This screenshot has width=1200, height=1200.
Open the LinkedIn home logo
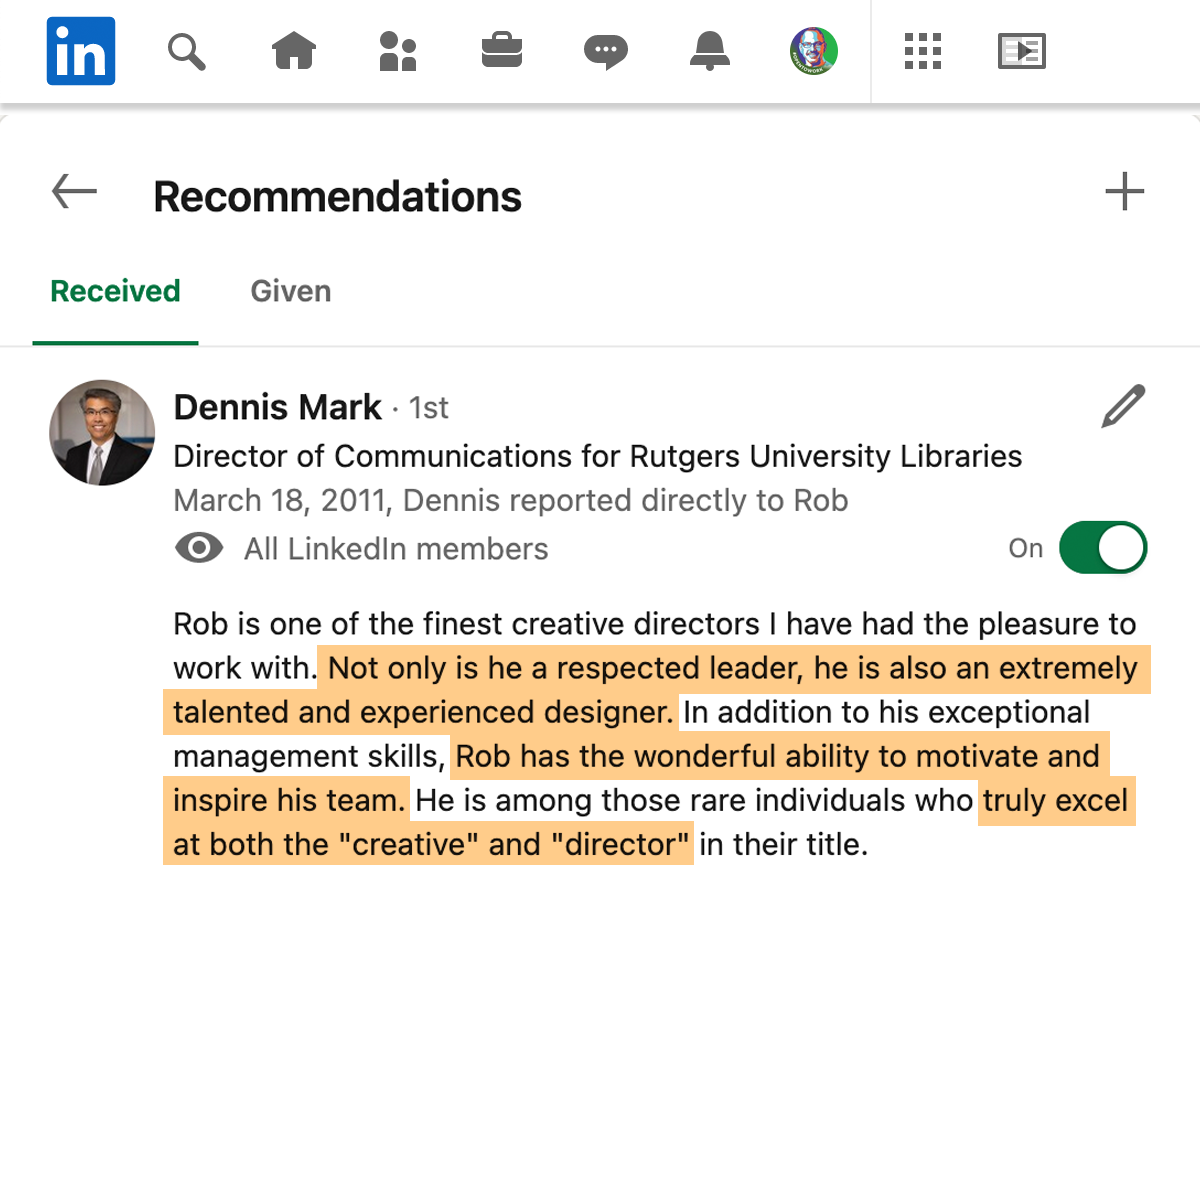(81, 51)
